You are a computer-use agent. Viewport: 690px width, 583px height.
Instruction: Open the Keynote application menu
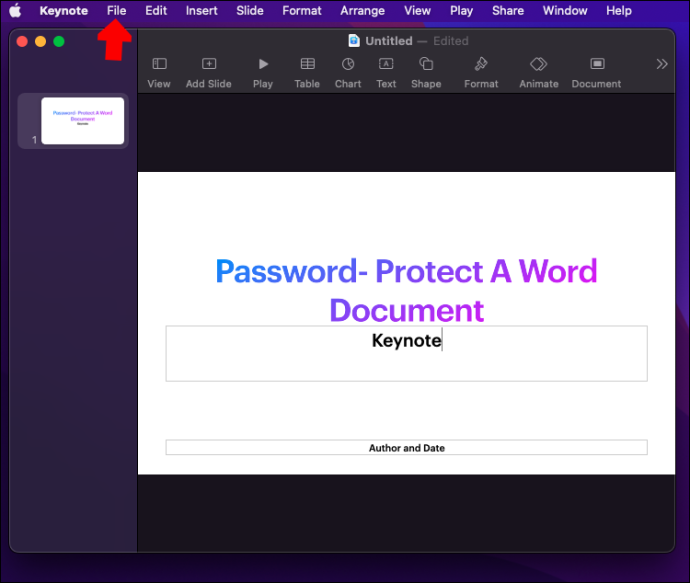(x=64, y=11)
